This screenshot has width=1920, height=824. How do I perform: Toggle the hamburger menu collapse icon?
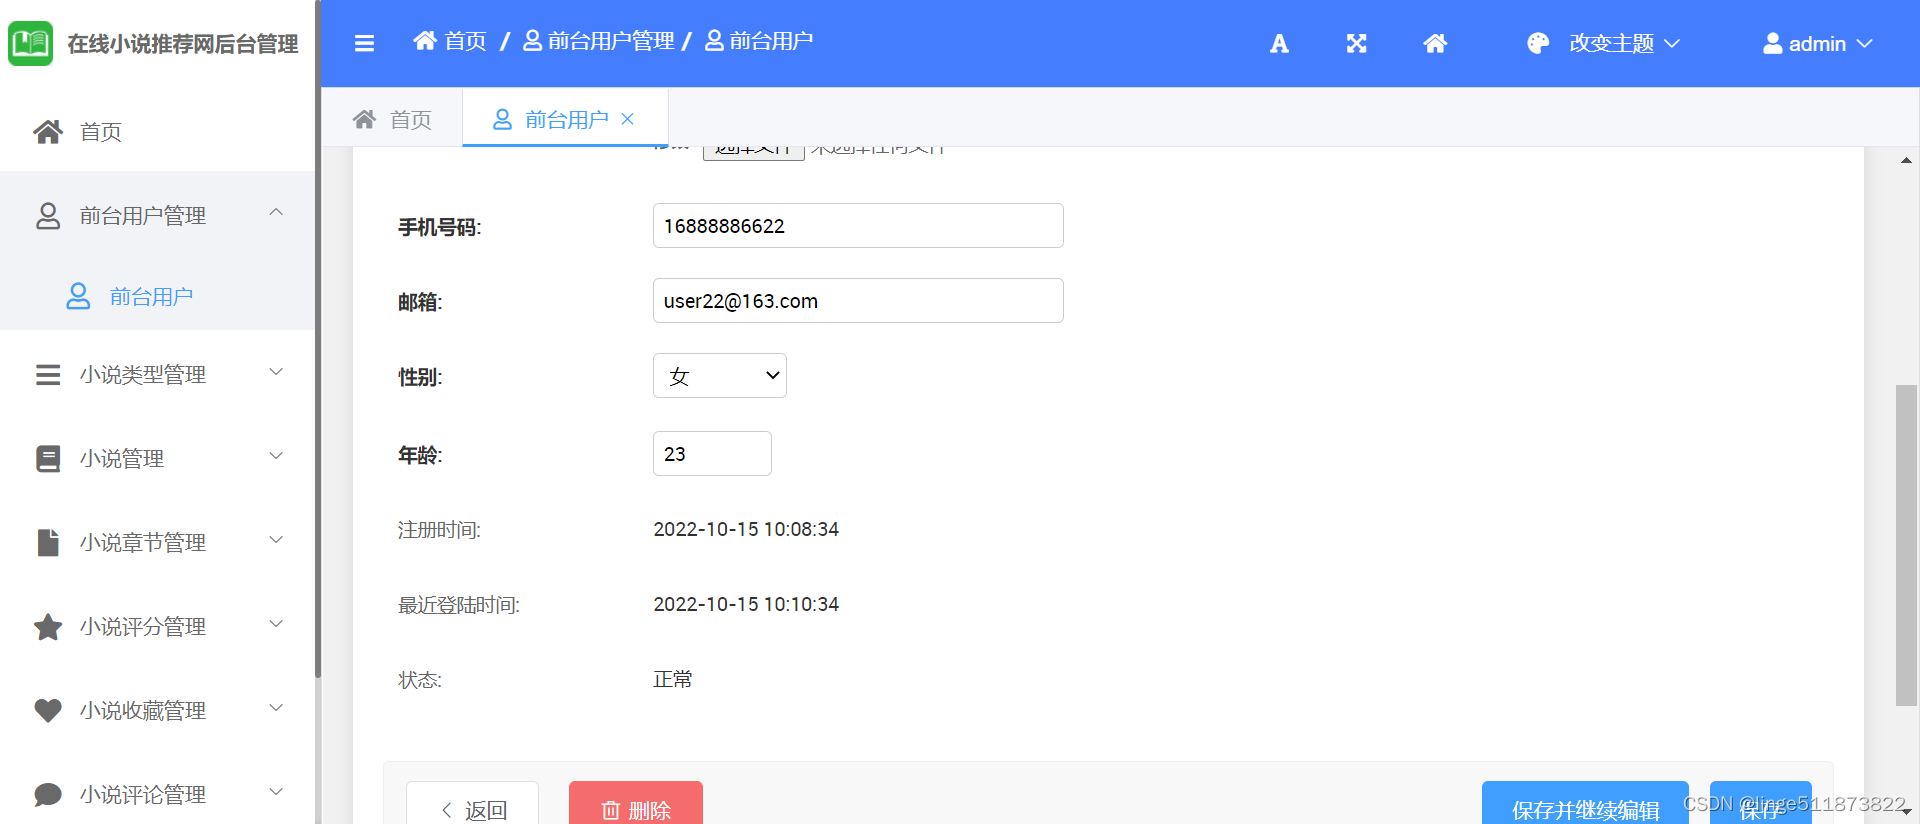coord(364,43)
